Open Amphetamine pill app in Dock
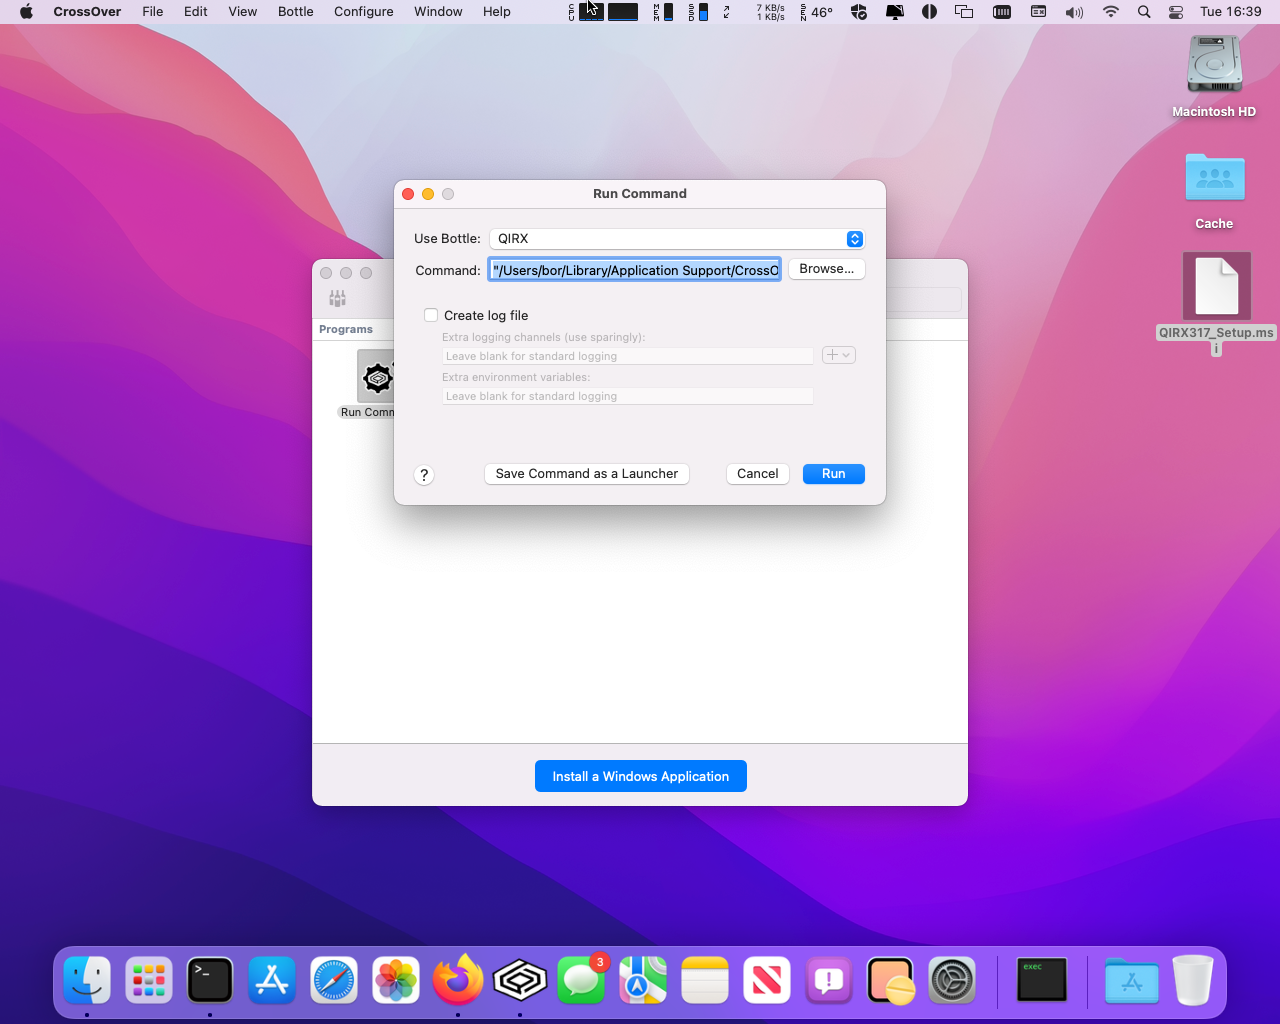Image resolution: width=1280 pixels, height=1024 pixels. pyautogui.click(x=891, y=980)
